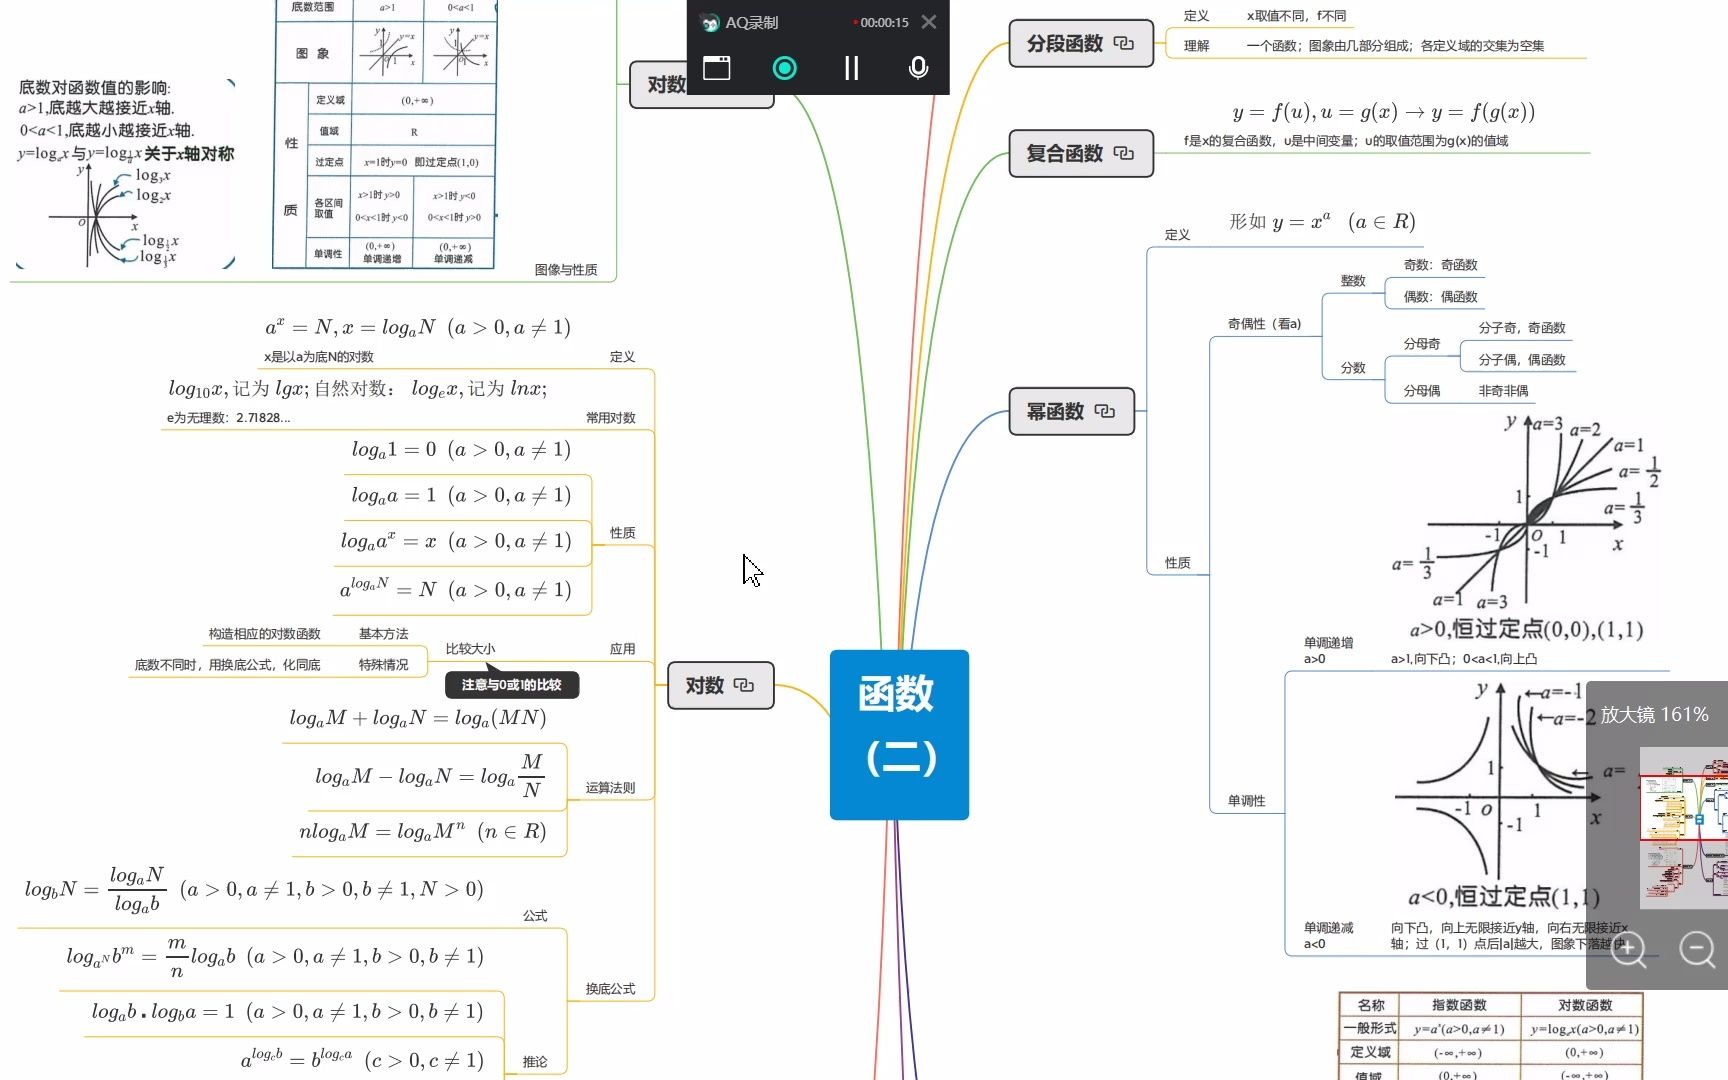Click the green record button in AQ录制

pyautogui.click(x=785, y=68)
